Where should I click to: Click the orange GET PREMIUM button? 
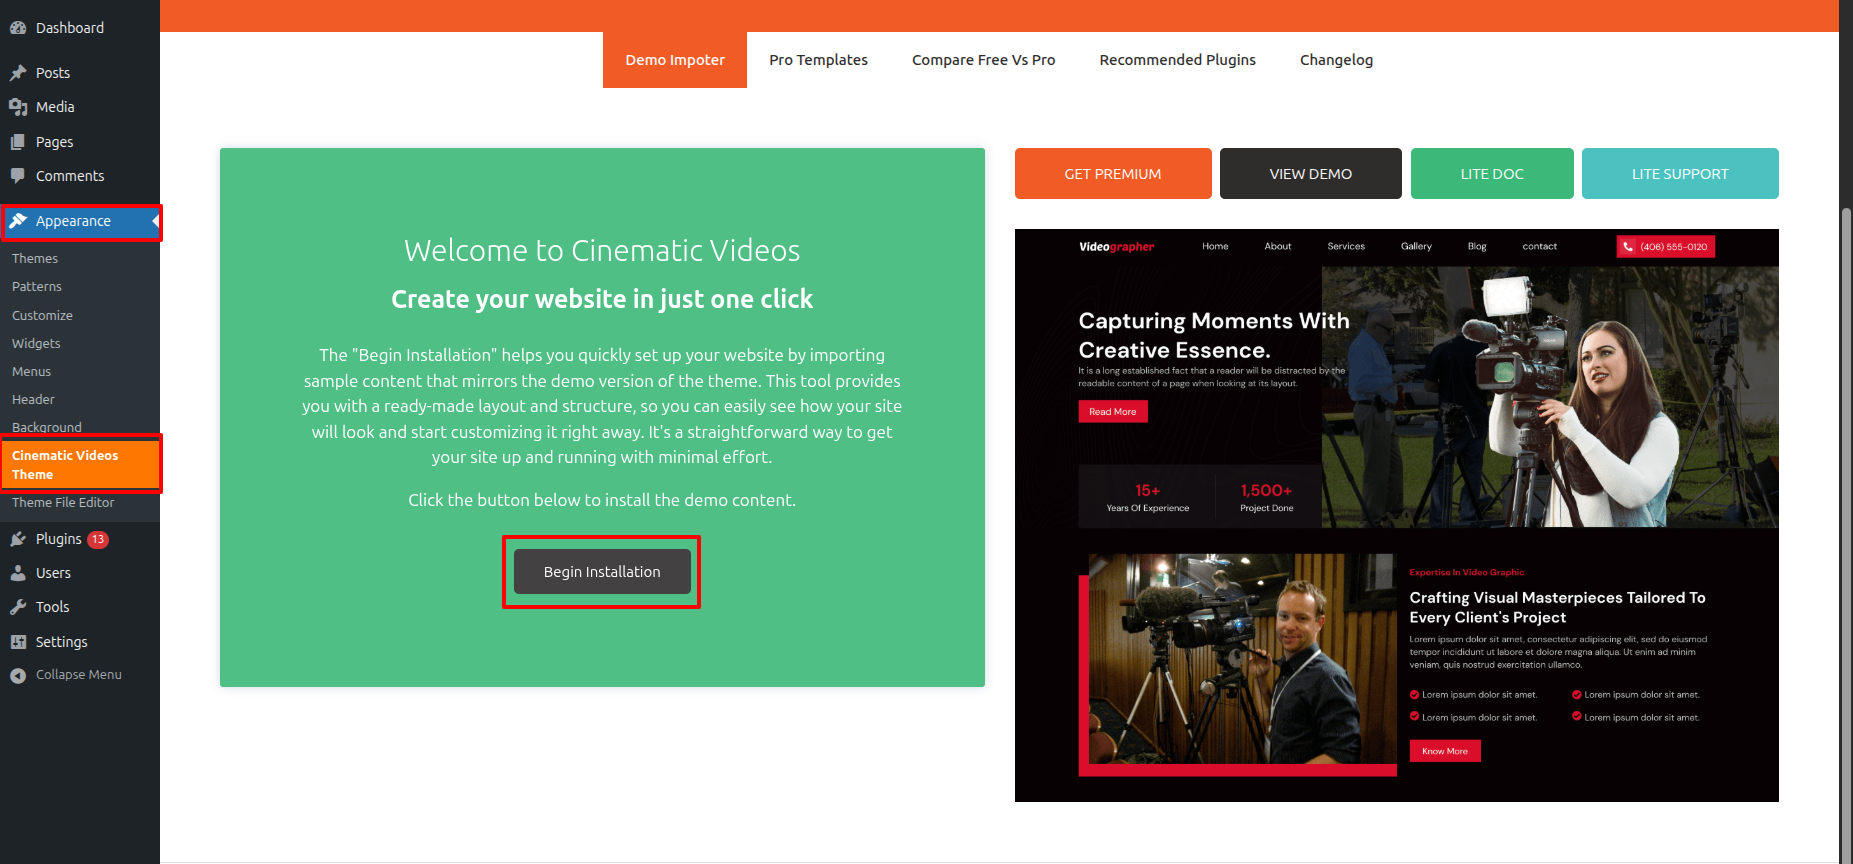point(1112,174)
